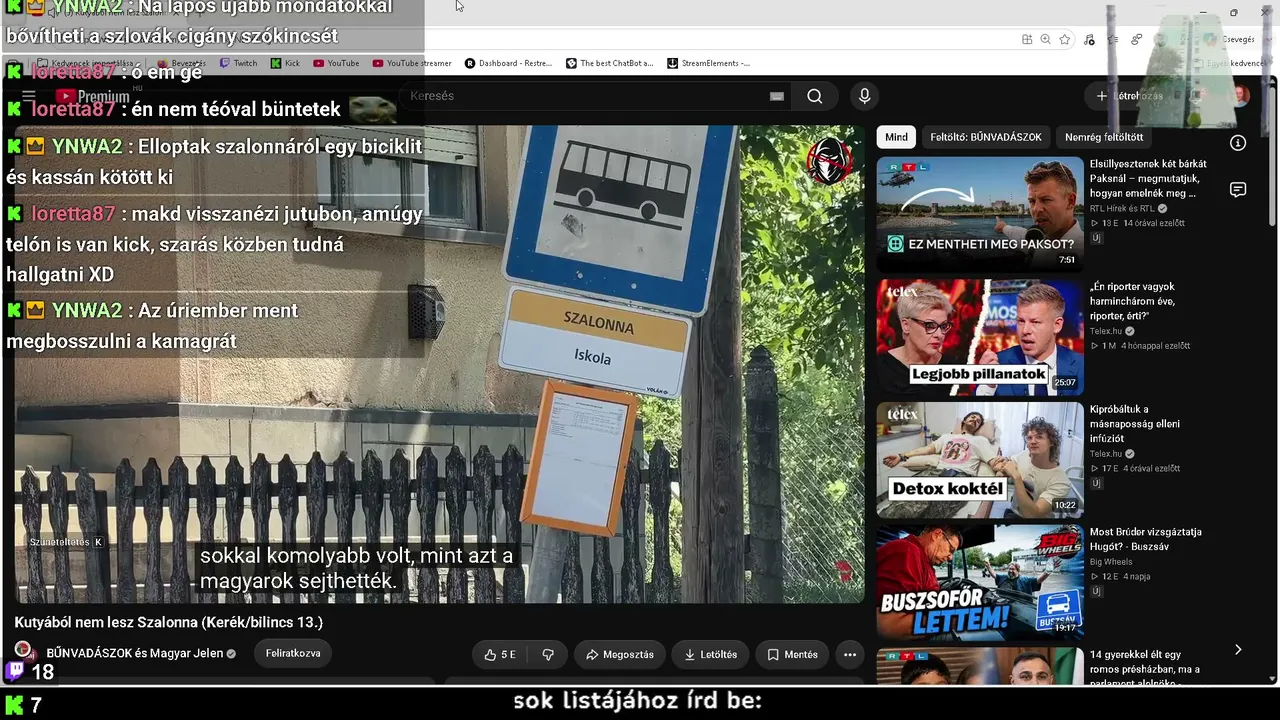Click the zoom magnifier icon in address bar
The image size is (1280, 720).
(1045, 39)
